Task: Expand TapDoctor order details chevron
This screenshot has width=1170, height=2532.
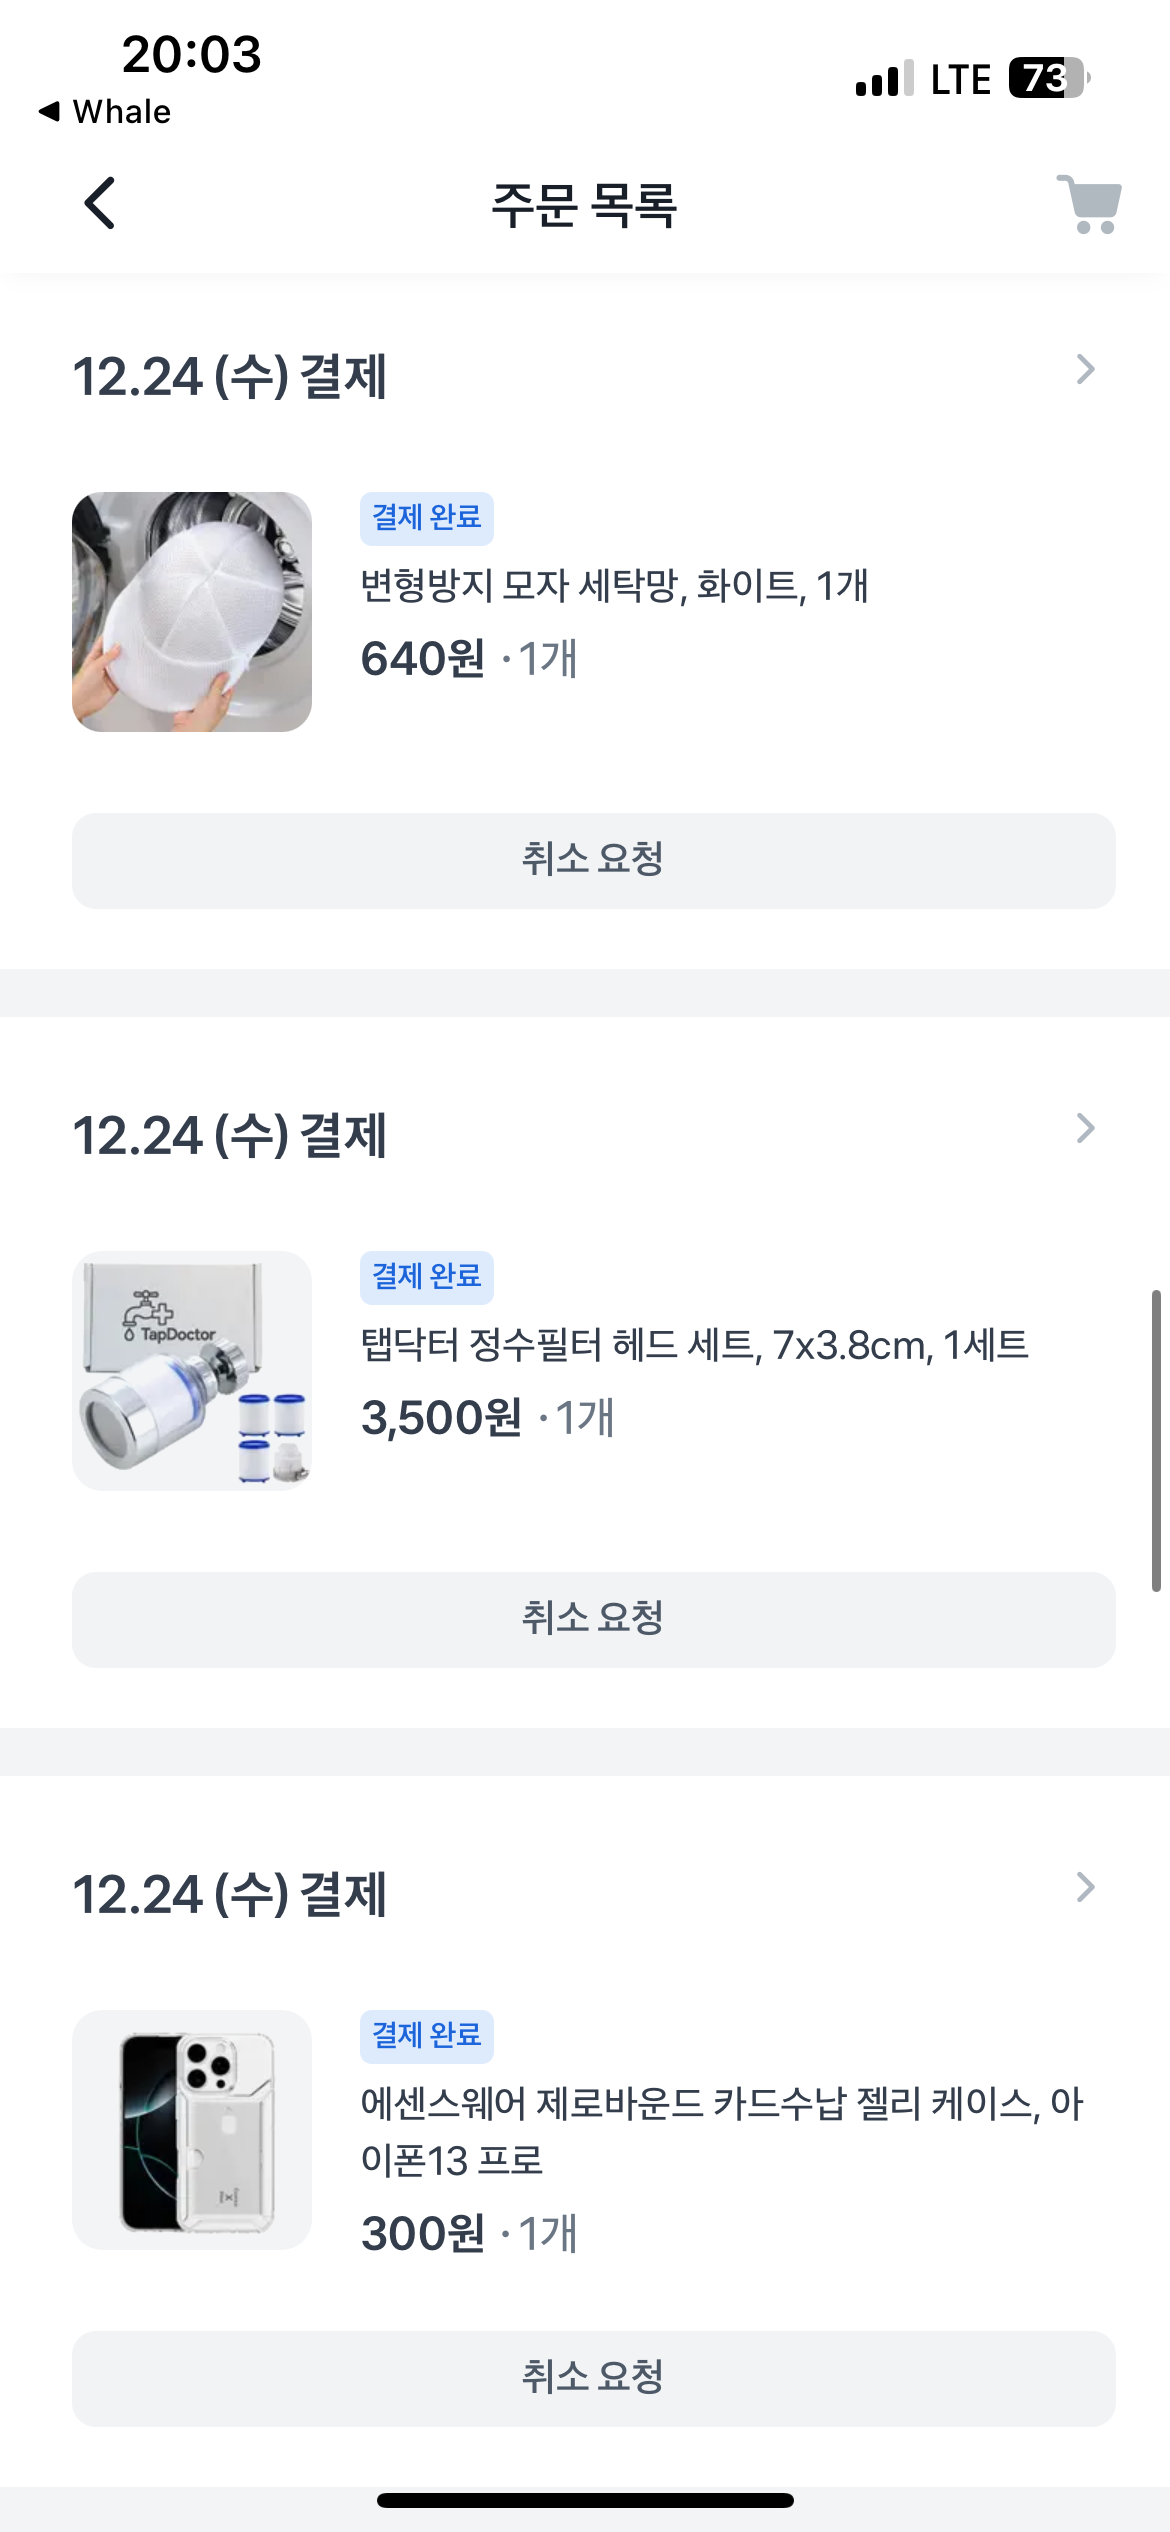Action: point(1085,1129)
